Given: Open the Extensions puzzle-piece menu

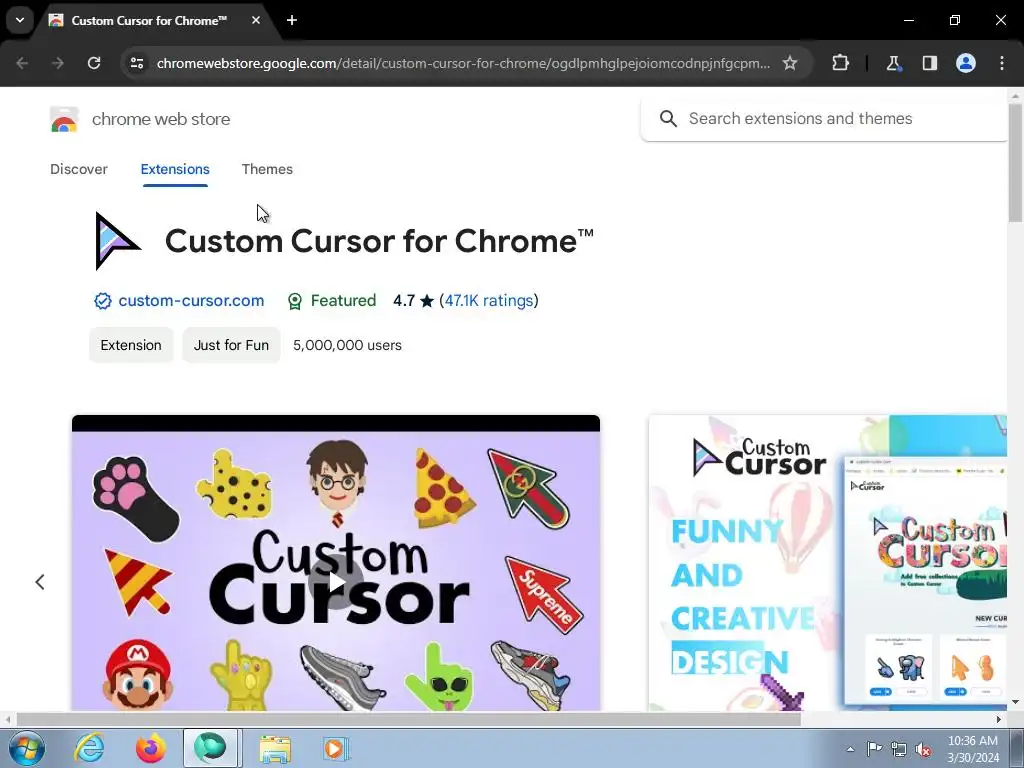Looking at the screenshot, I should [840, 63].
